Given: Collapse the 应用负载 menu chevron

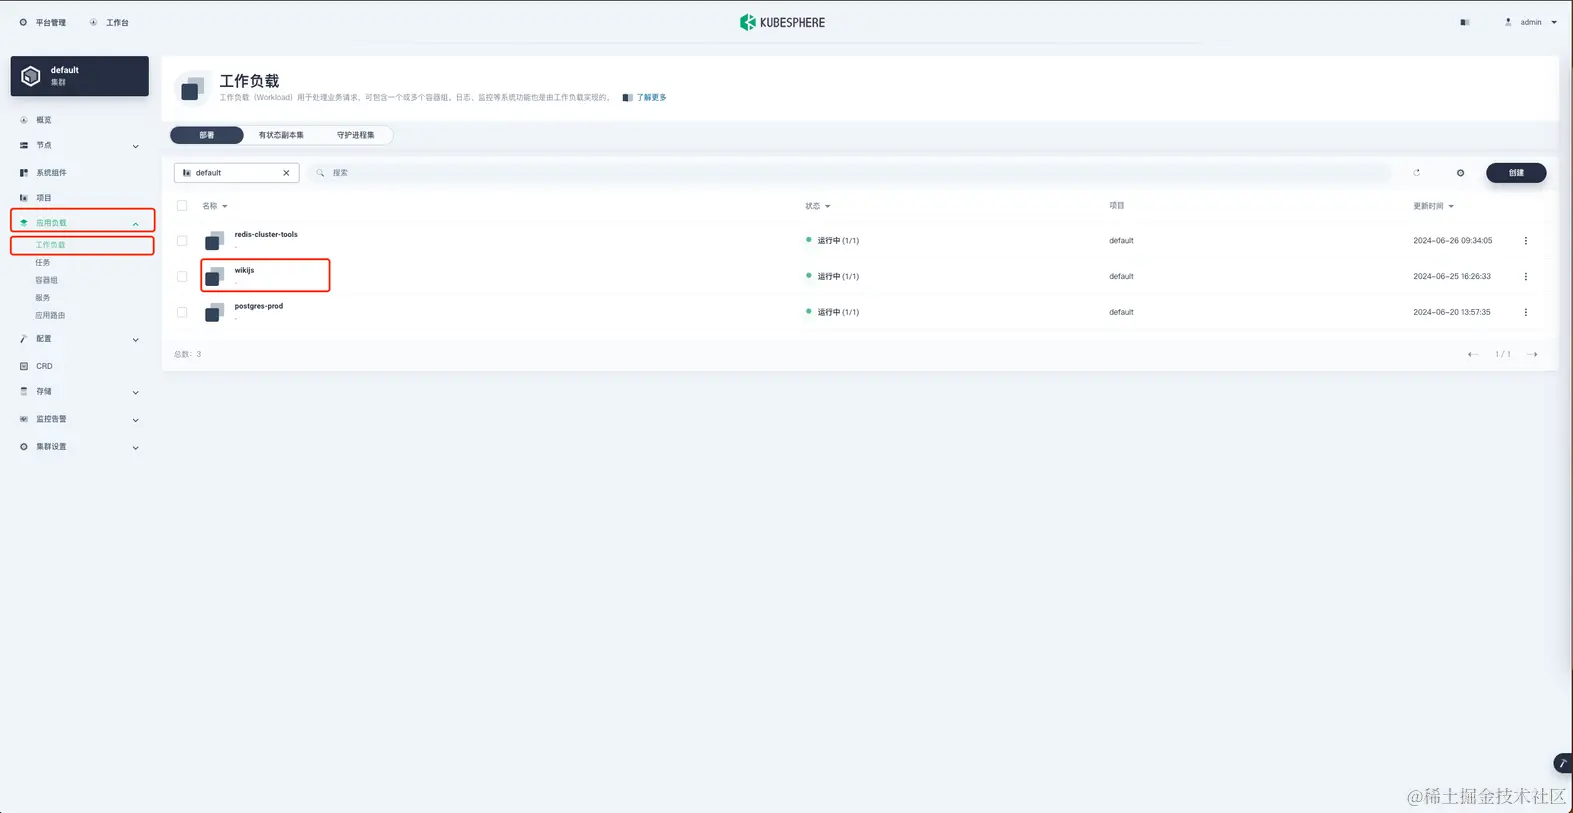Looking at the screenshot, I should pos(136,224).
